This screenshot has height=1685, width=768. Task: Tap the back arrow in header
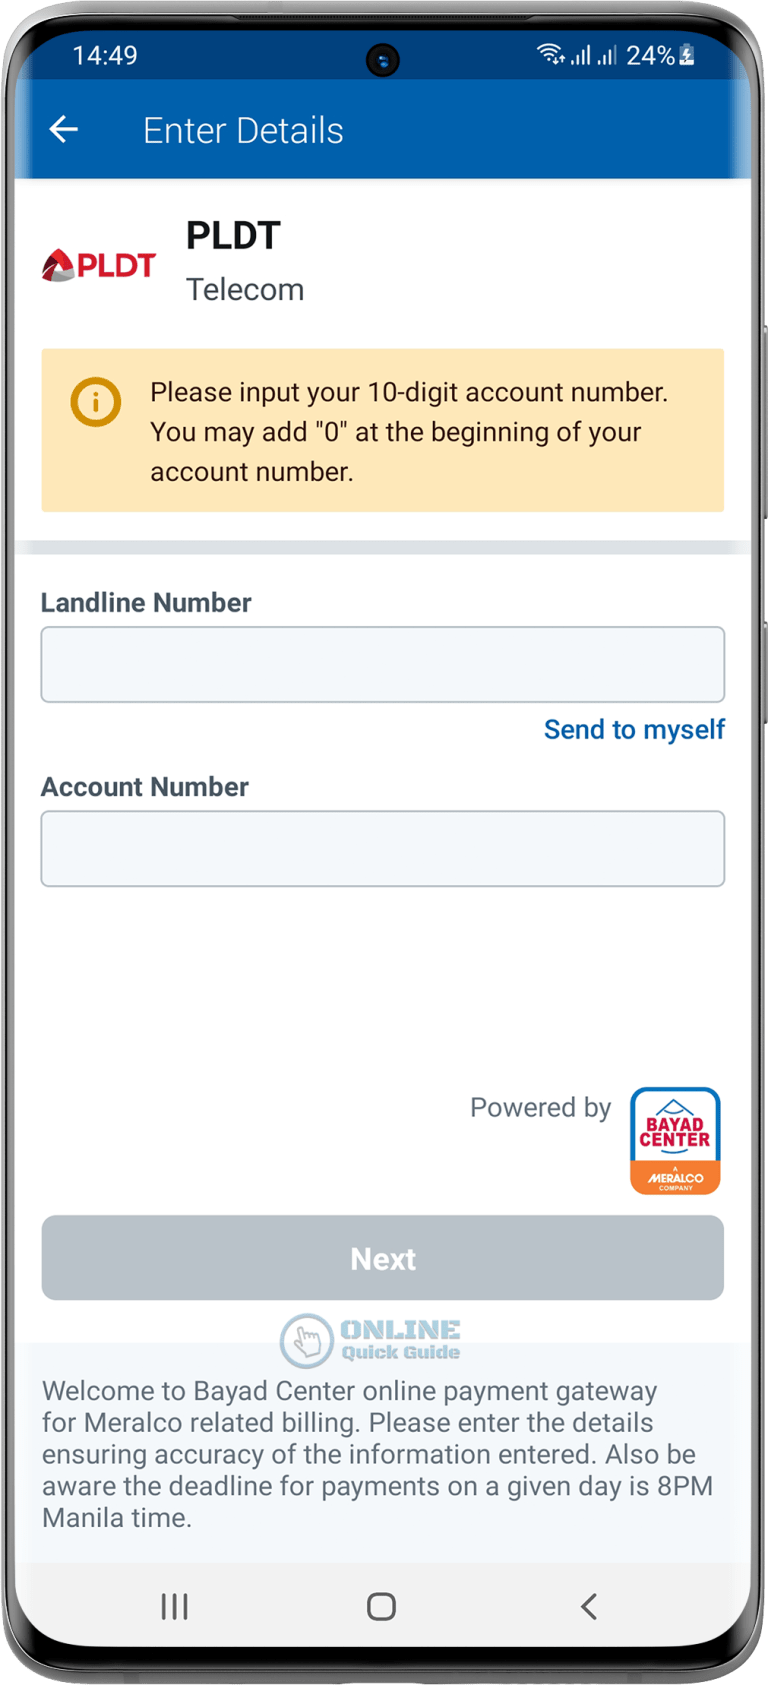[64, 129]
